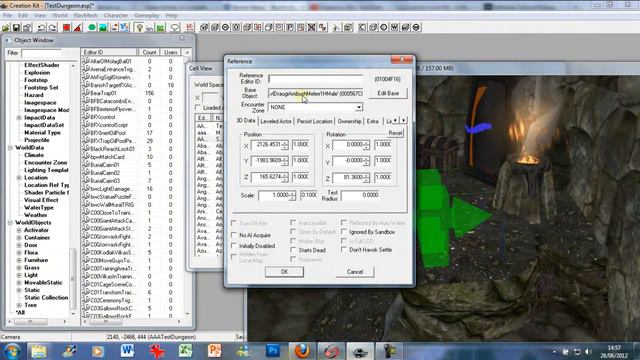
Task: Click the Reference Editor ID field
Action: pyautogui.click(x=316, y=79)
